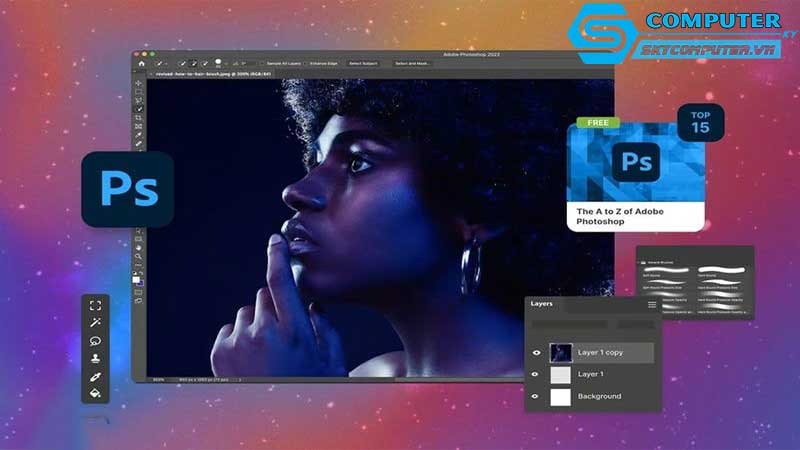
Task: Switch to the Layers panel tab
Action: [x=541, y=304]
